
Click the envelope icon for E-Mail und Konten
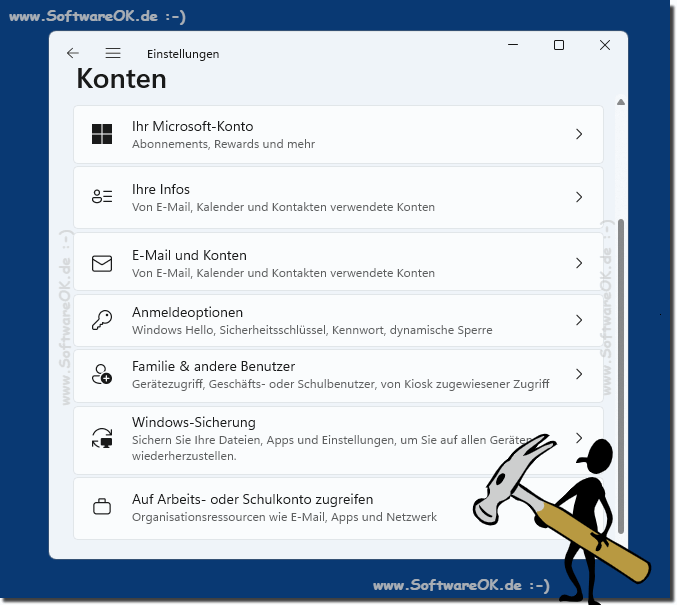click(102, 263)
